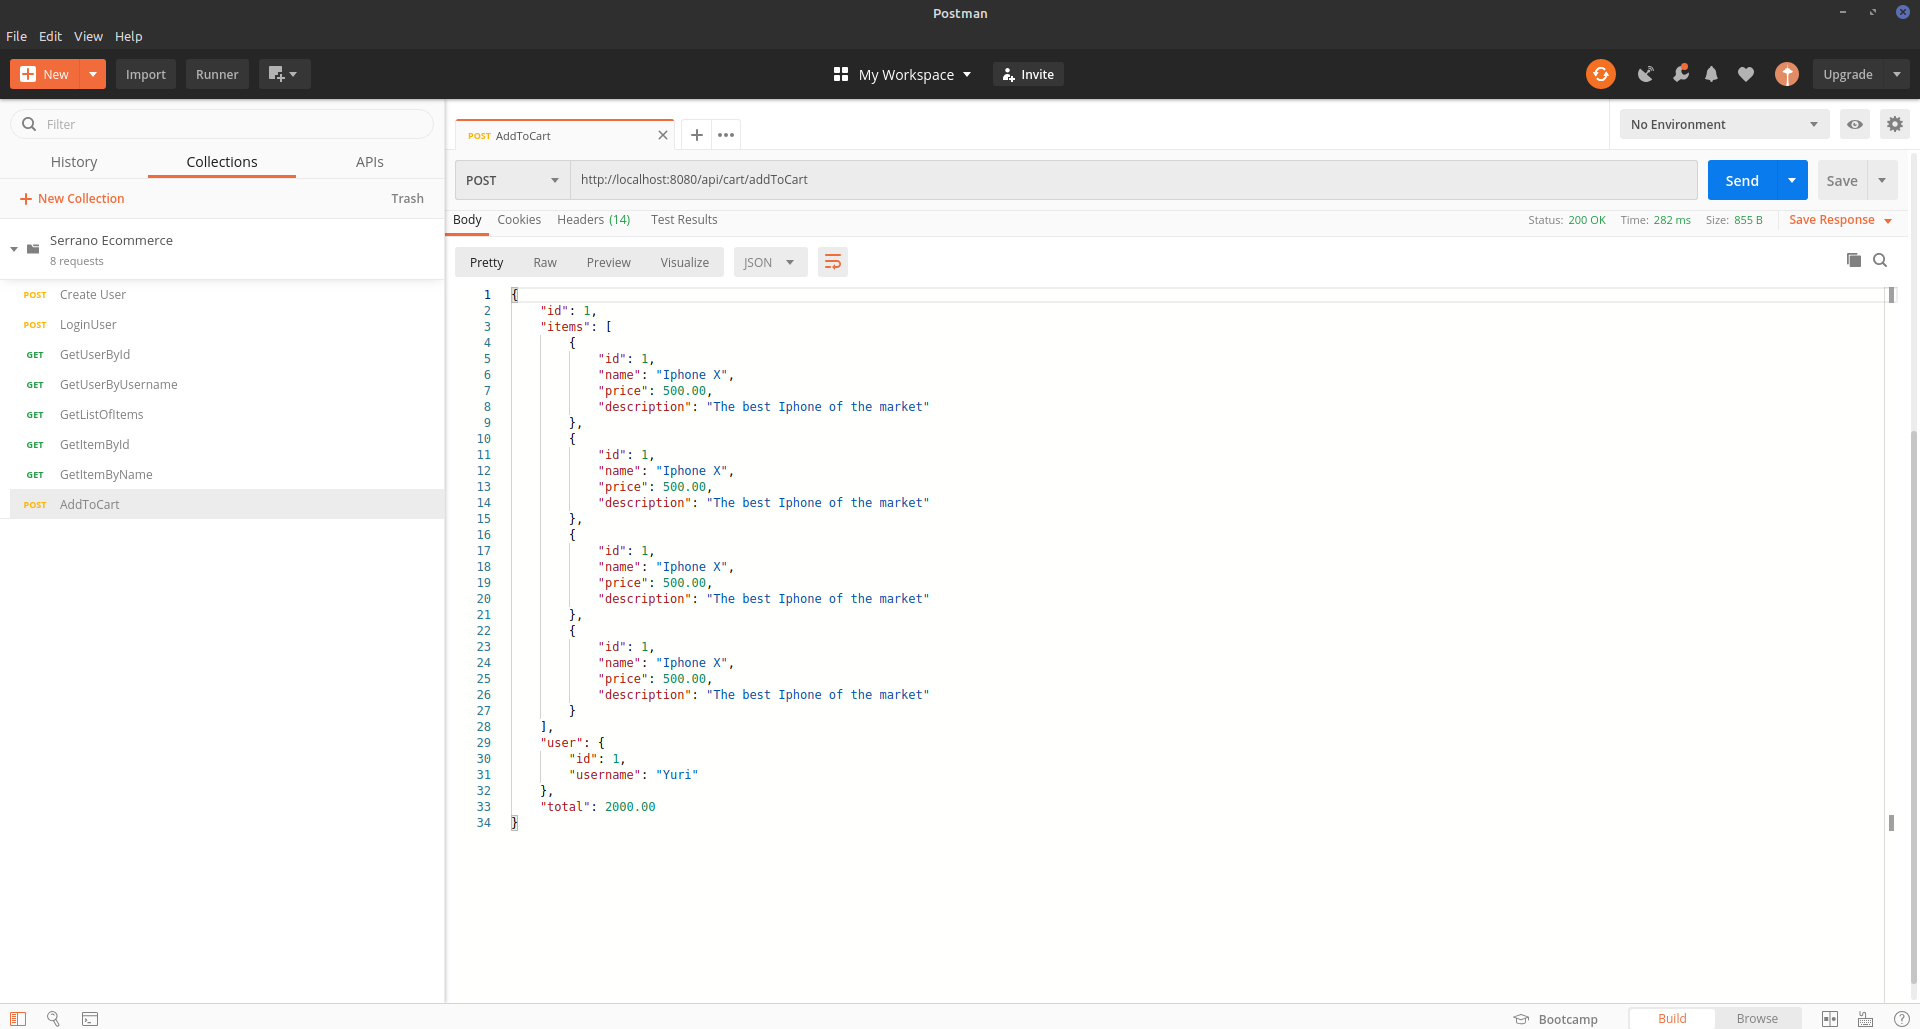The height and width of the screenshot is (1029, 1920).
Task: Switch to Browse mode
Action: tap(1757, 1018)
